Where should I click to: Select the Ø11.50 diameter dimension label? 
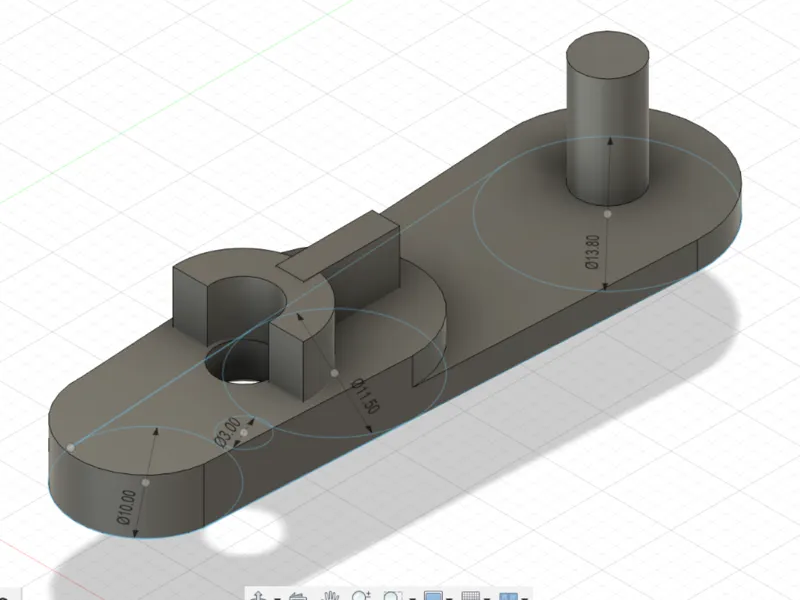coord(366,396)
